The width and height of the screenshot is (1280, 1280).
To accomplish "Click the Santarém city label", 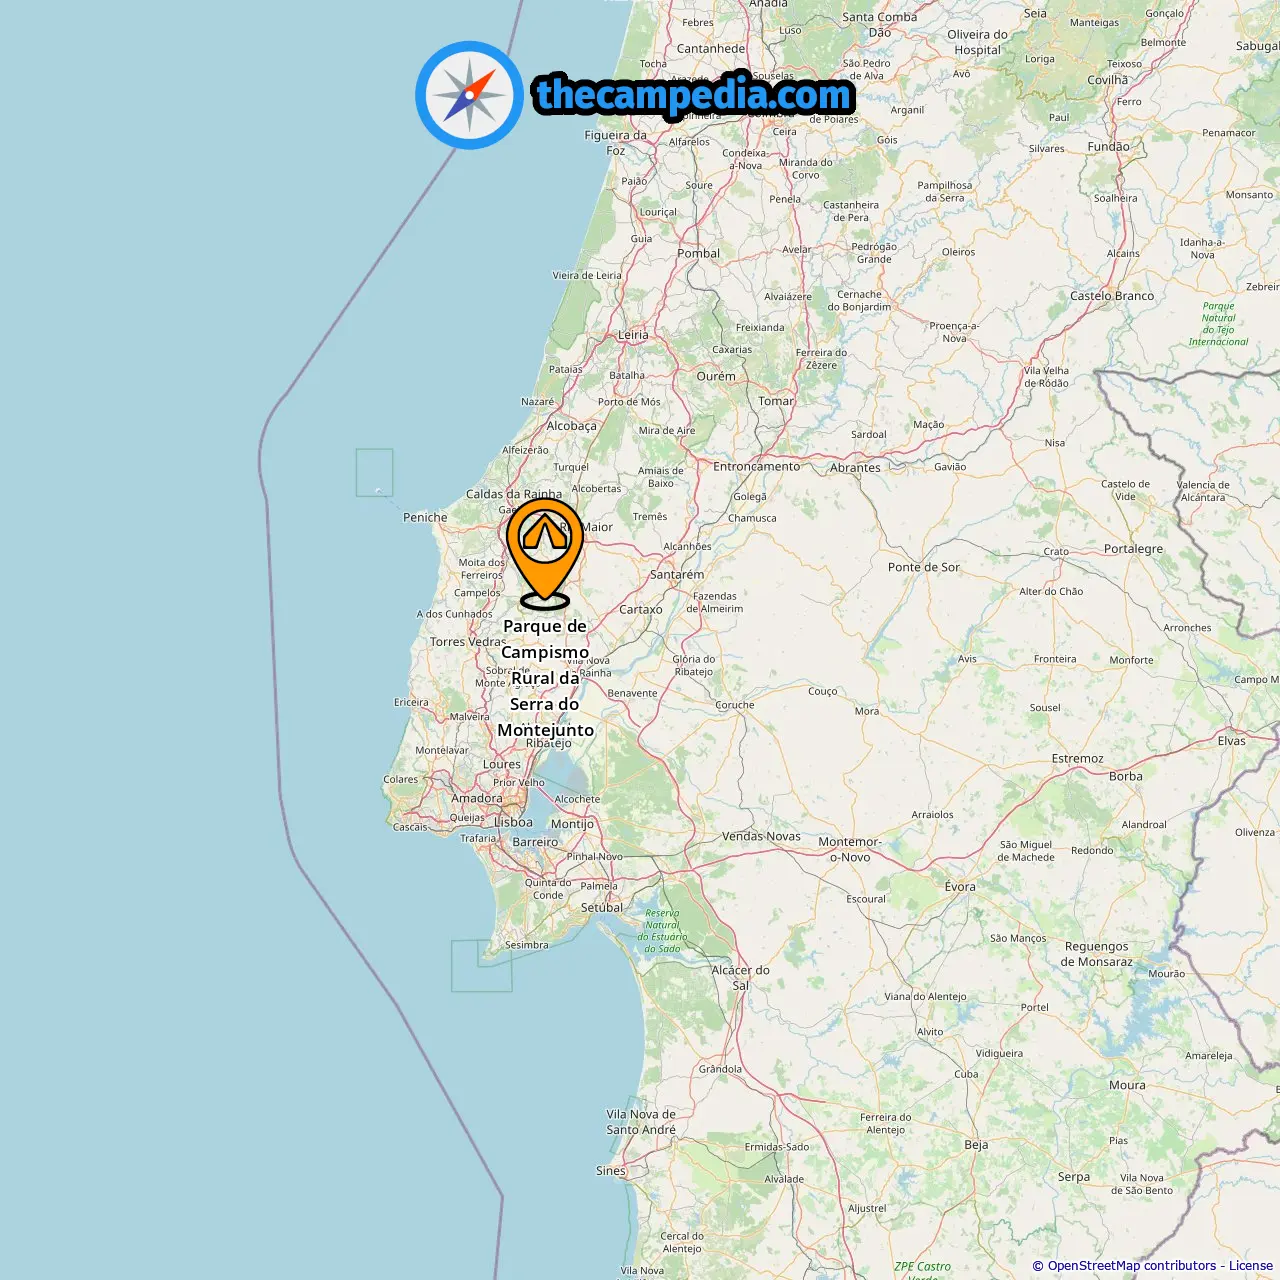I will click(677, 575).
